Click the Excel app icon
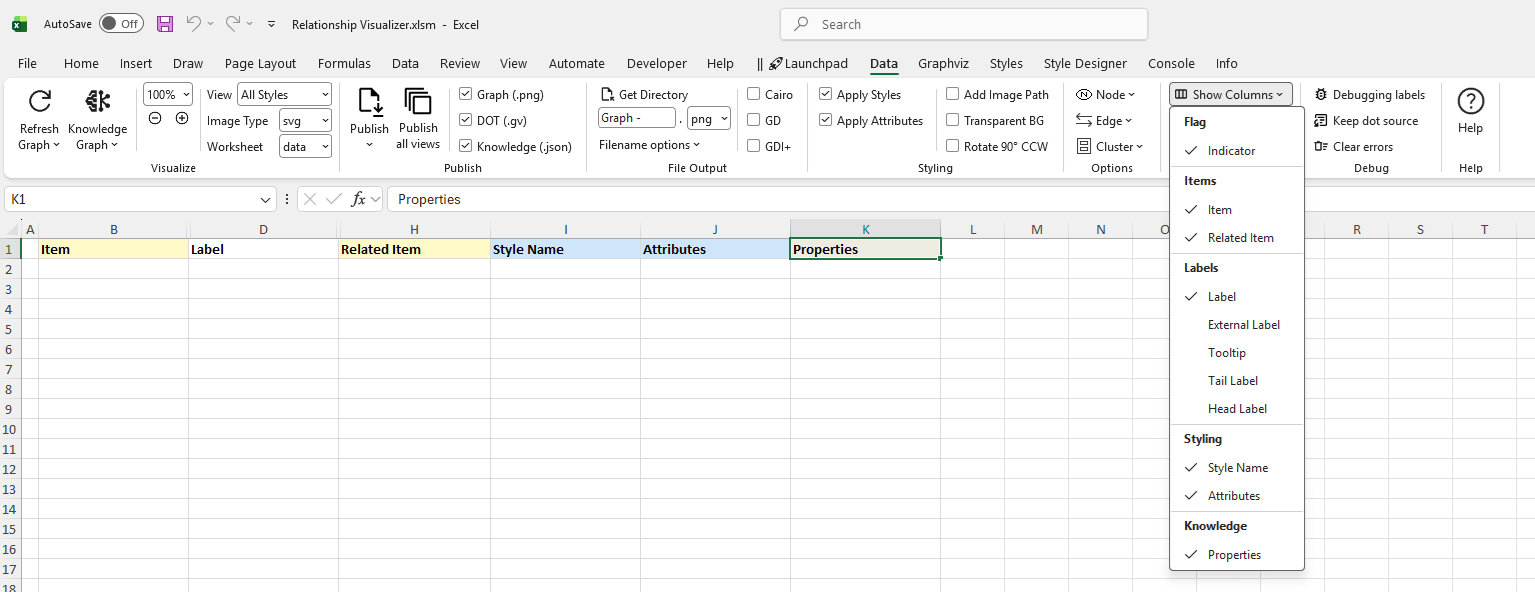 click(x=20, y=23)
